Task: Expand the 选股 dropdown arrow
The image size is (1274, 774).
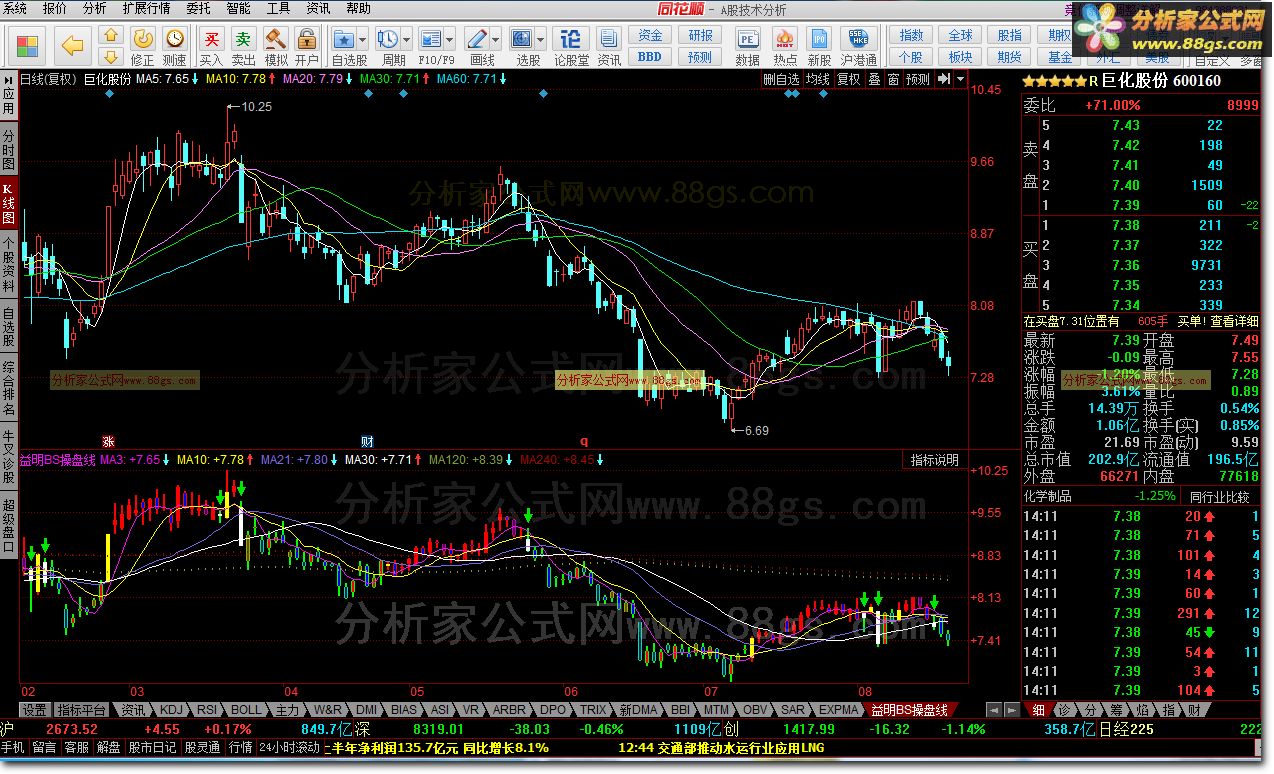Action: pyautogui.click(x=539, y=39)
